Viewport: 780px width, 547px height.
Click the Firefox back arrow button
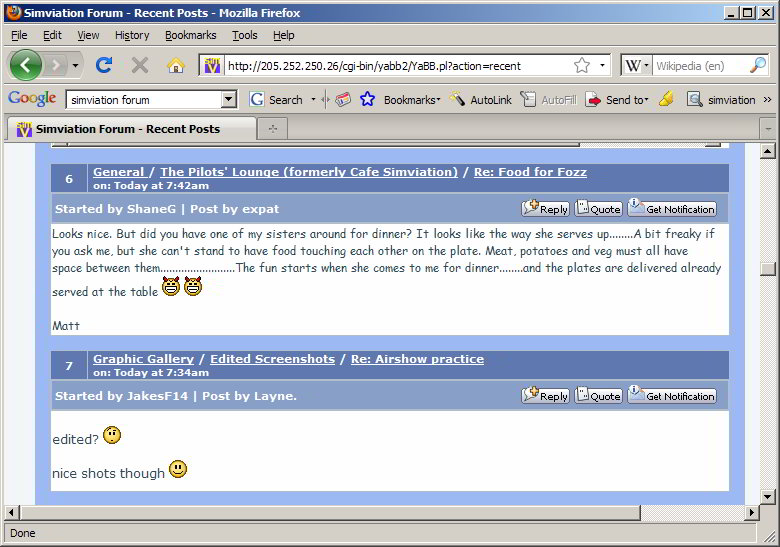26,65
